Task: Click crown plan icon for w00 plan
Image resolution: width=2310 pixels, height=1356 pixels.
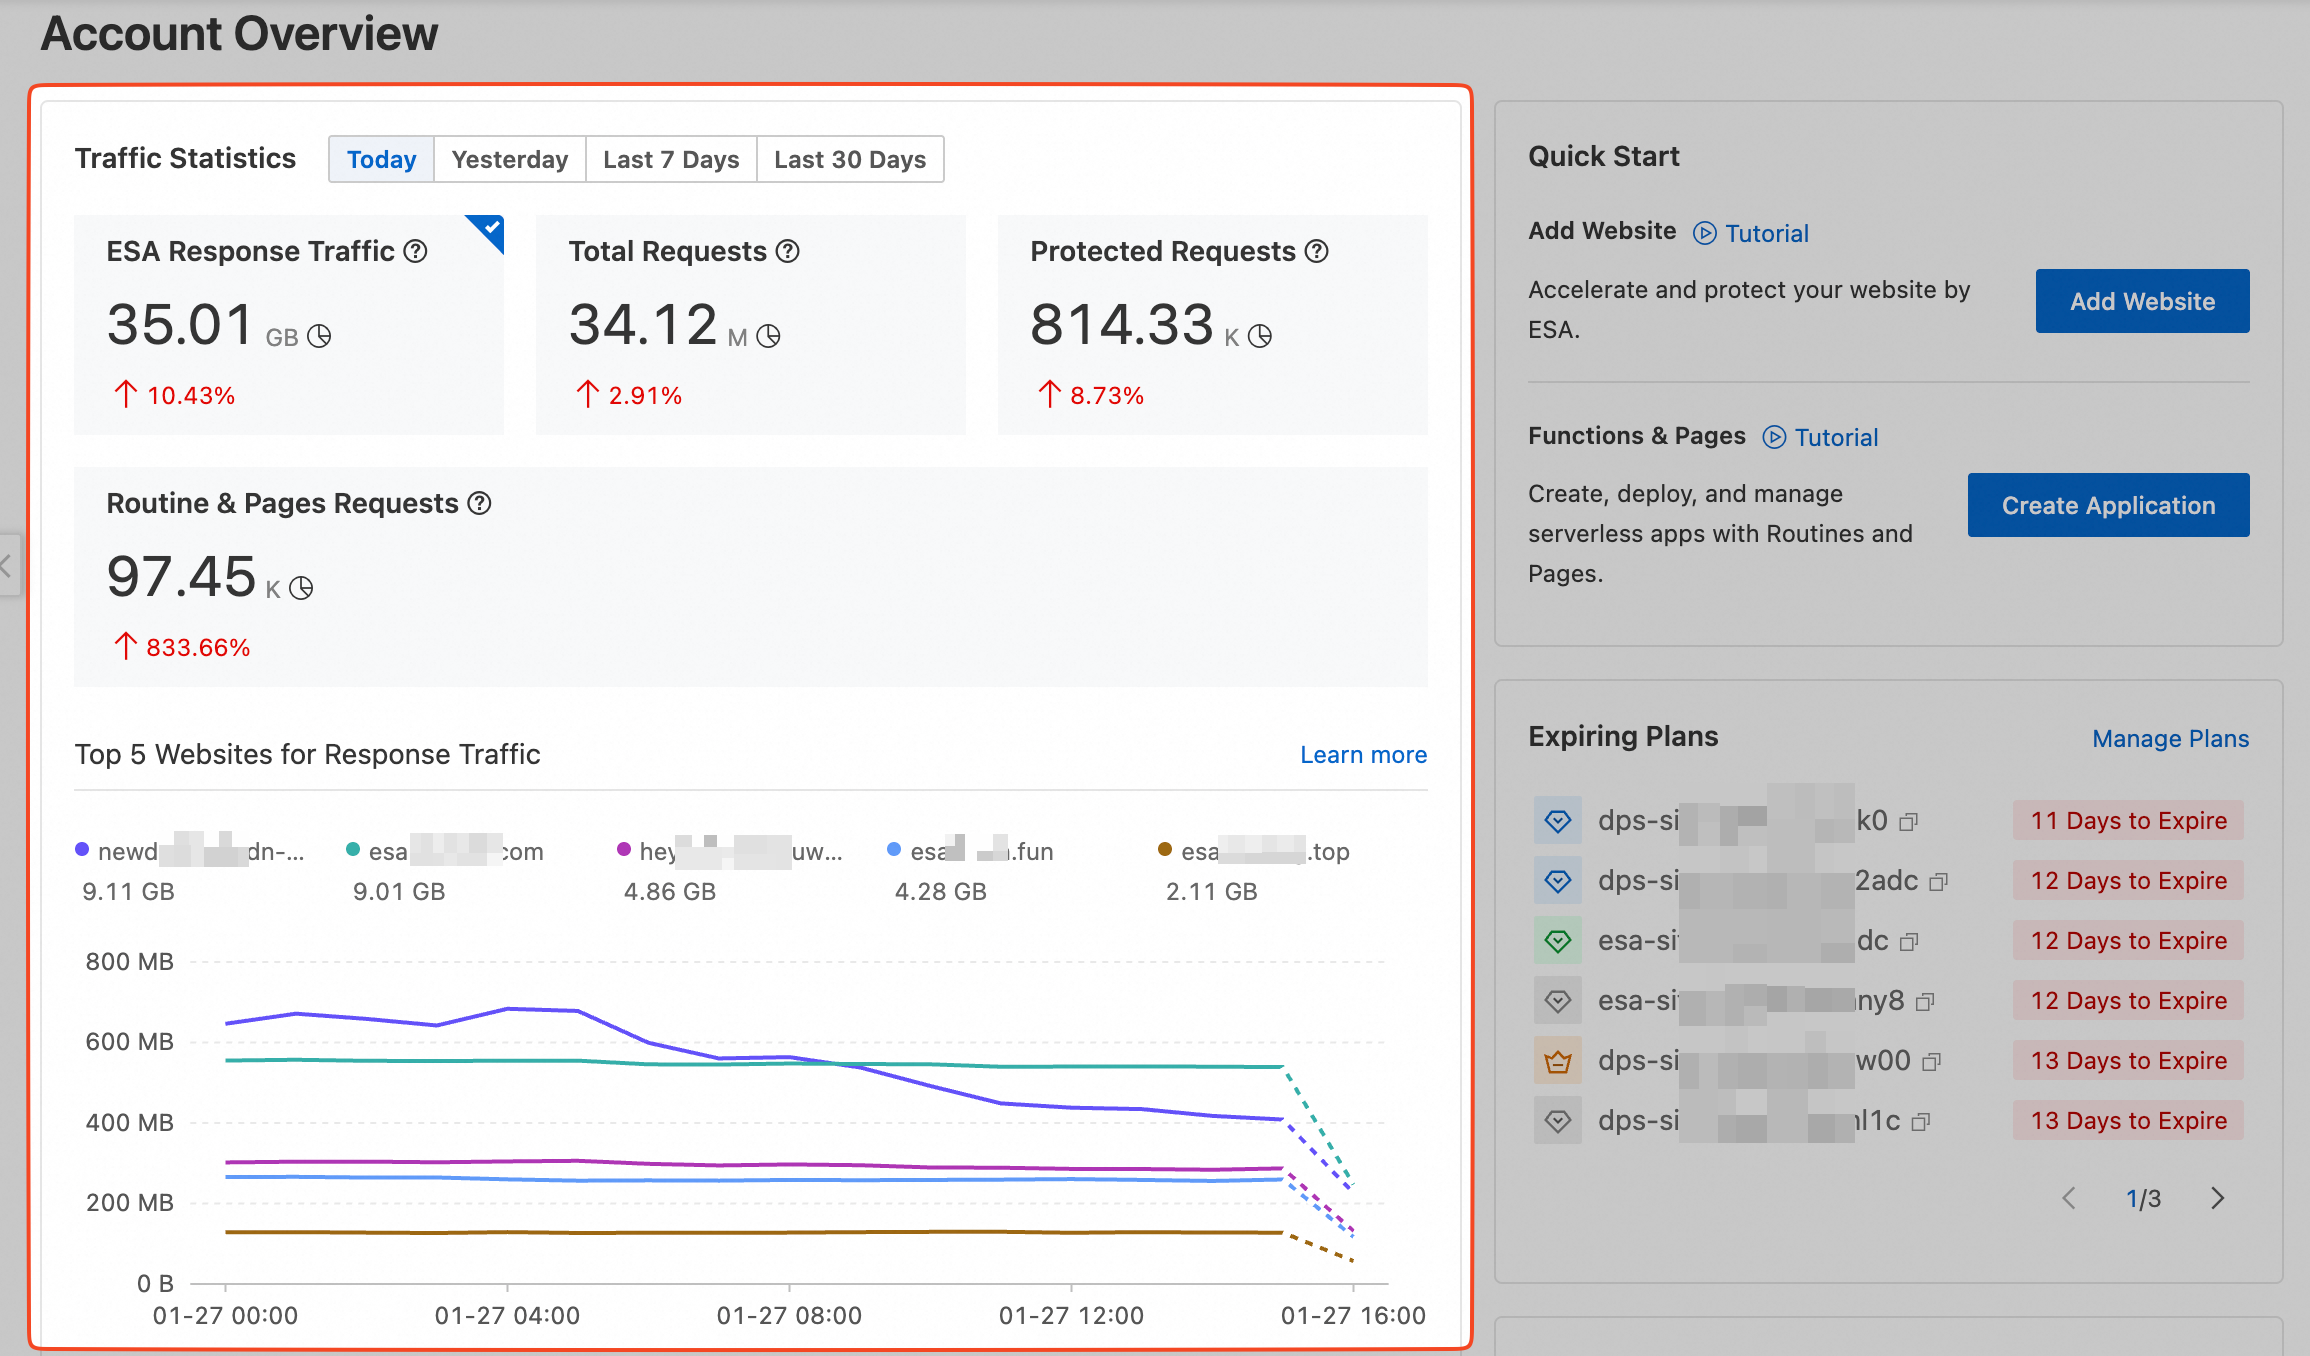Action: click(1557, 1061)
